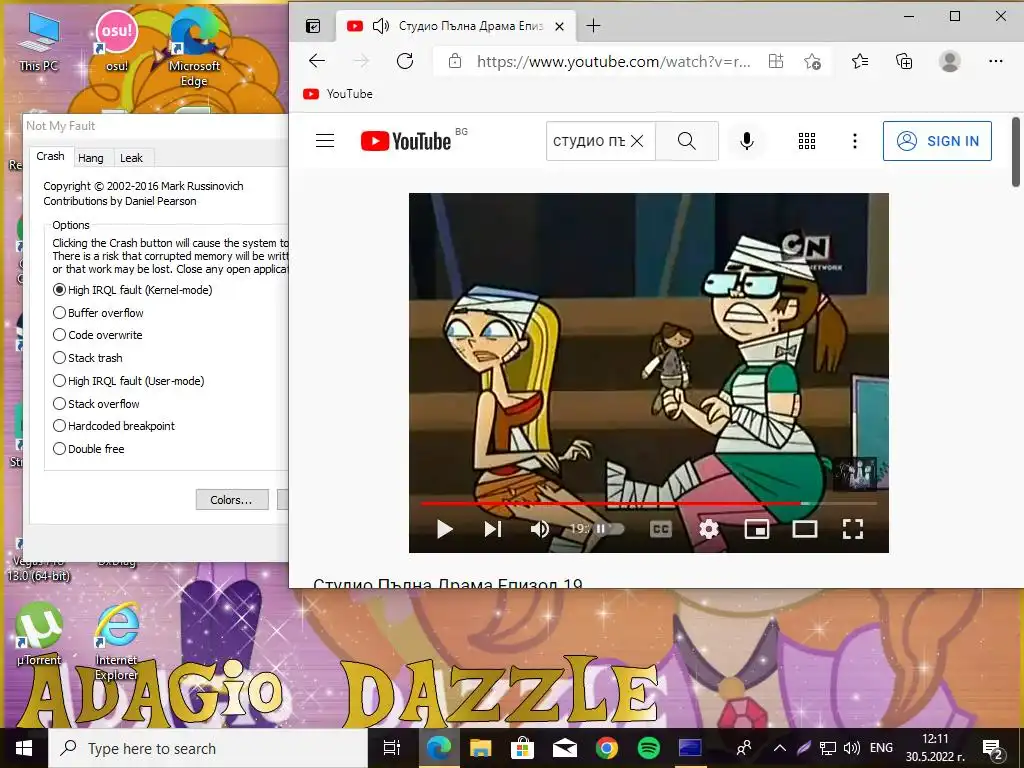Screen dimensions: 1024x768
Task: Open YouTube hamburger guide menu
Action: click(325, 141)
